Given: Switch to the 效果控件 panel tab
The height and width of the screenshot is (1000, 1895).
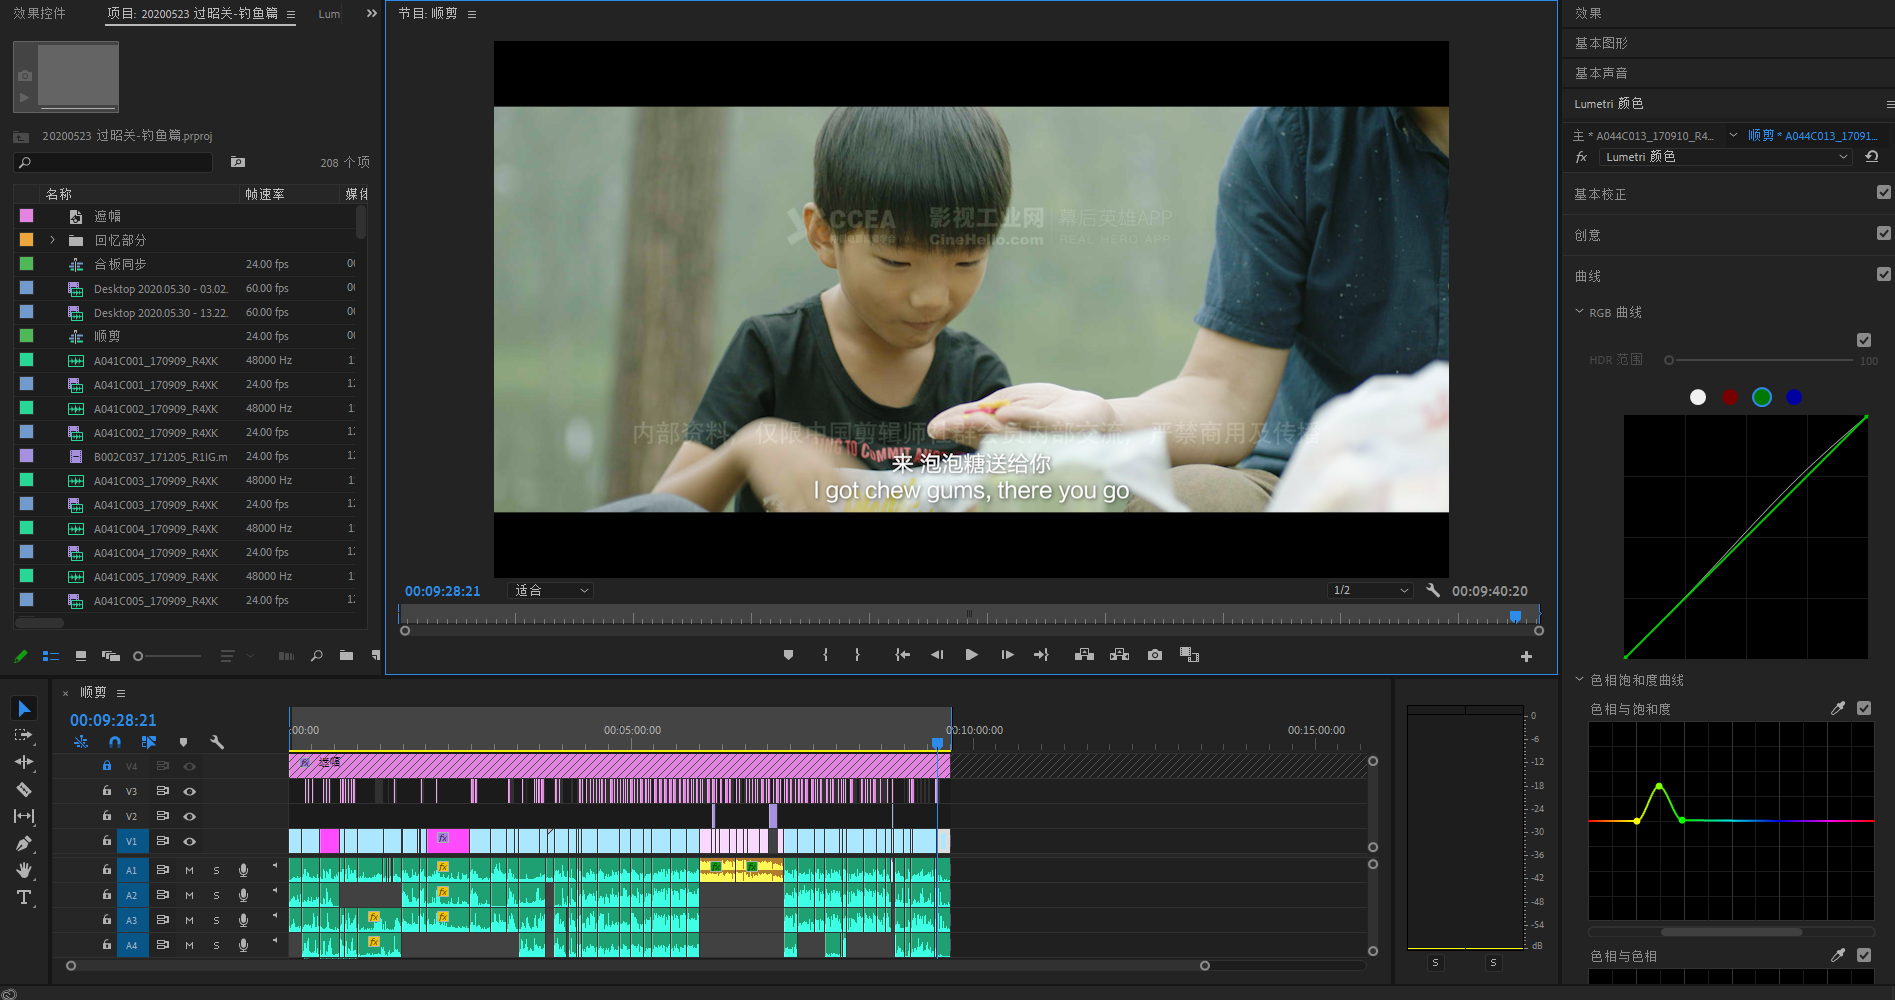Looking at the screenshot, I should click(x=40, y=14).
